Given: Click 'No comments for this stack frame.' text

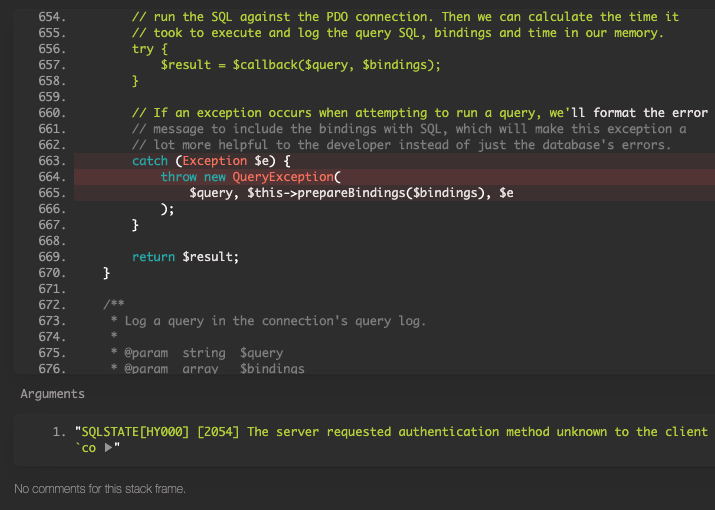Looking at the screenshot, I should click(100, 489).
